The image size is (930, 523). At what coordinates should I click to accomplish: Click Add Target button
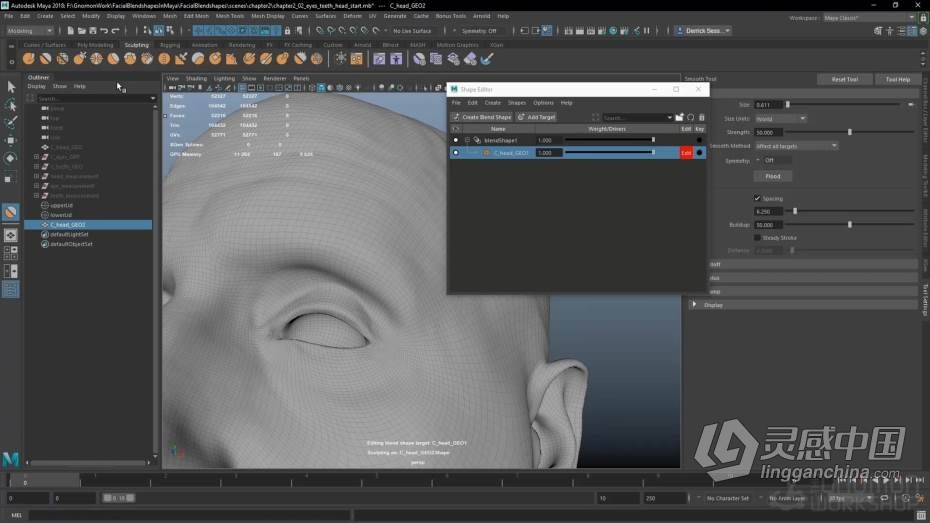pyautogui.click(x=536, y=117)
